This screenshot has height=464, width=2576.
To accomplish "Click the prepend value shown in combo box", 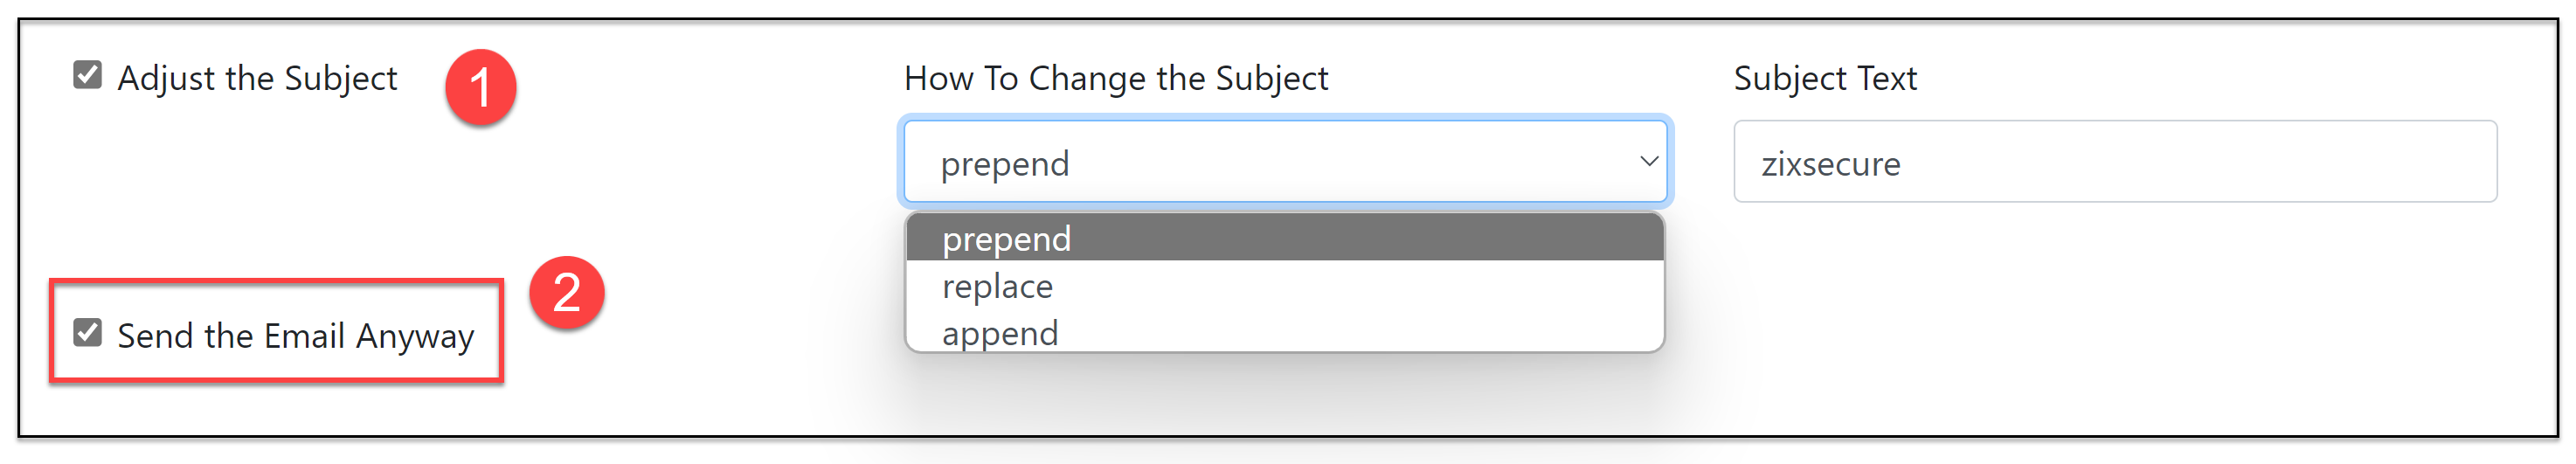I will [1005, 164].
